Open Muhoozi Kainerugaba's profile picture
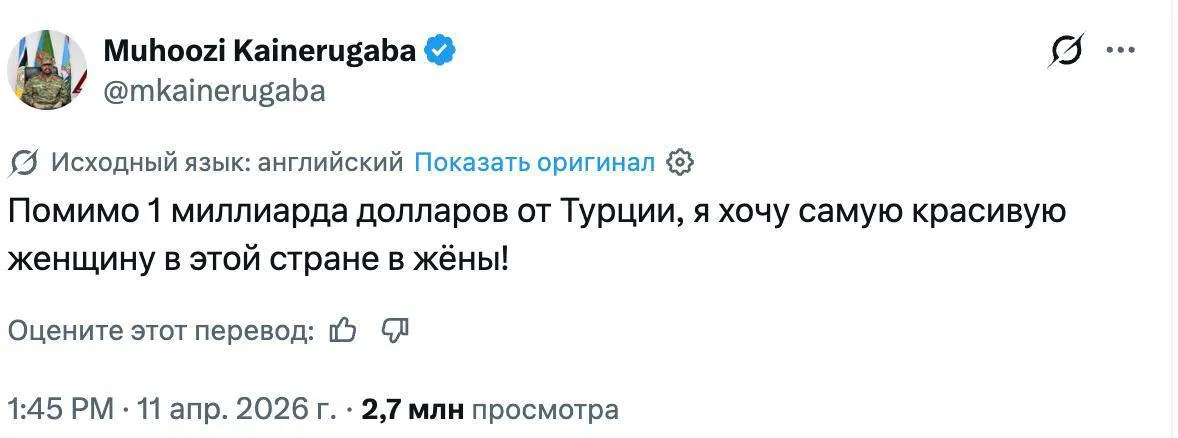Viewport: 1178px width, 438px height. tap(49, 69)
